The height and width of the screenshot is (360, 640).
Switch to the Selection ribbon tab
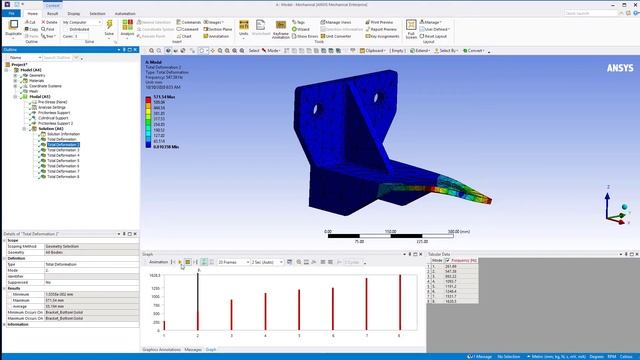(x=98, y=13)
